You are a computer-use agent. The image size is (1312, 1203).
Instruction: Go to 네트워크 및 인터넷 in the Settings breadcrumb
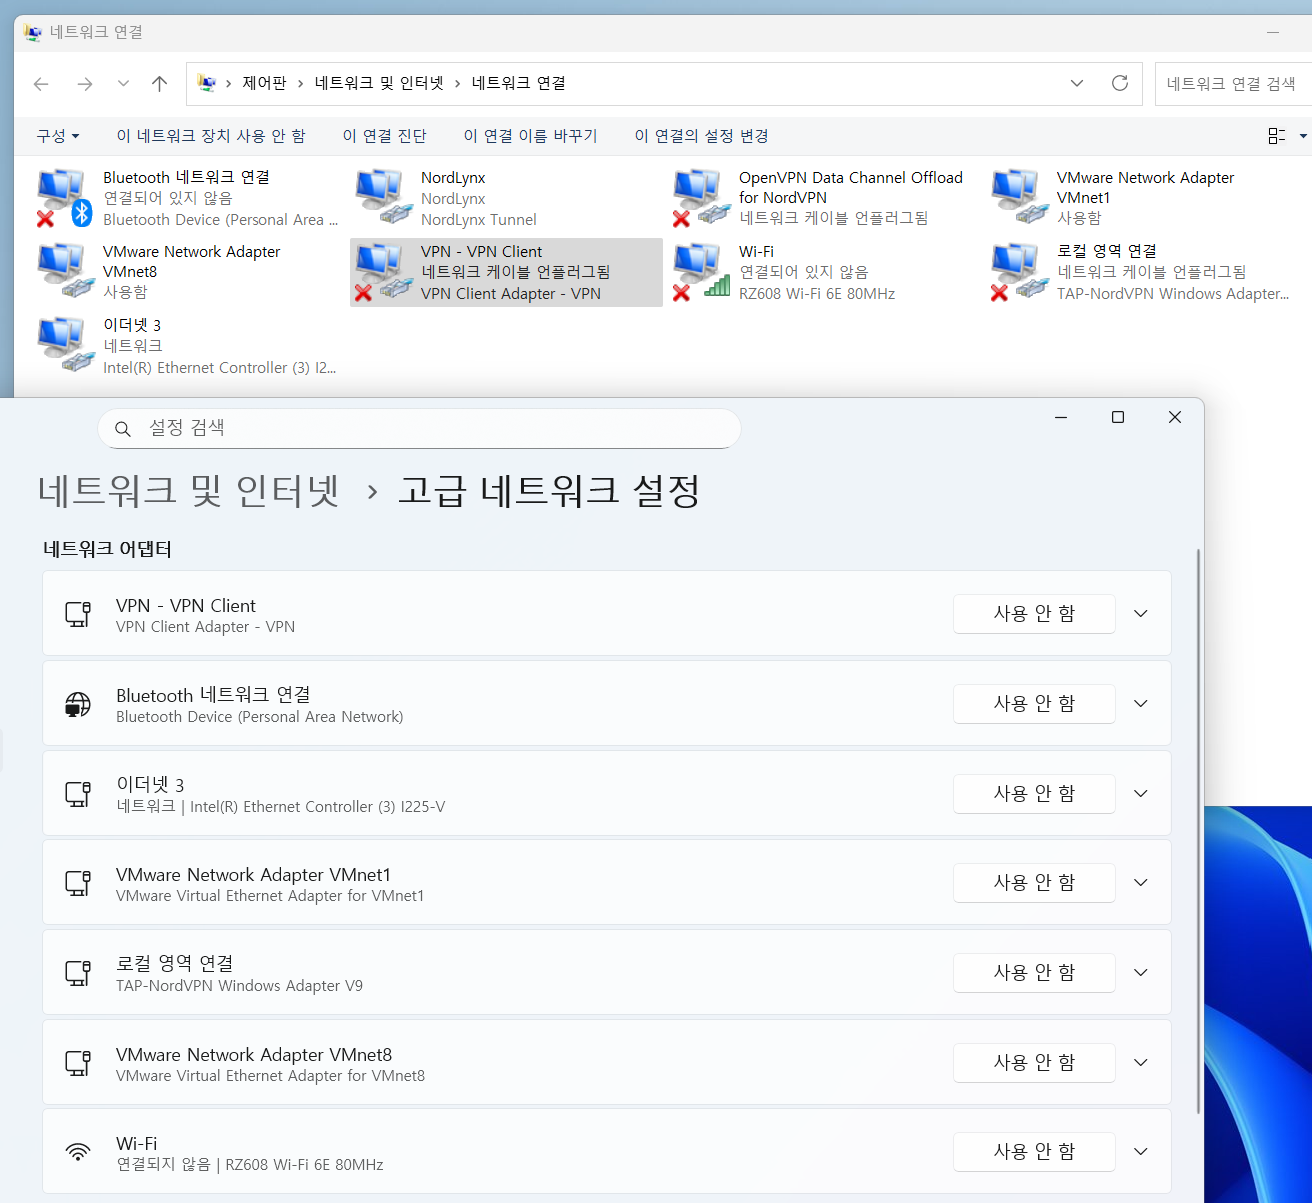point(189,491)
